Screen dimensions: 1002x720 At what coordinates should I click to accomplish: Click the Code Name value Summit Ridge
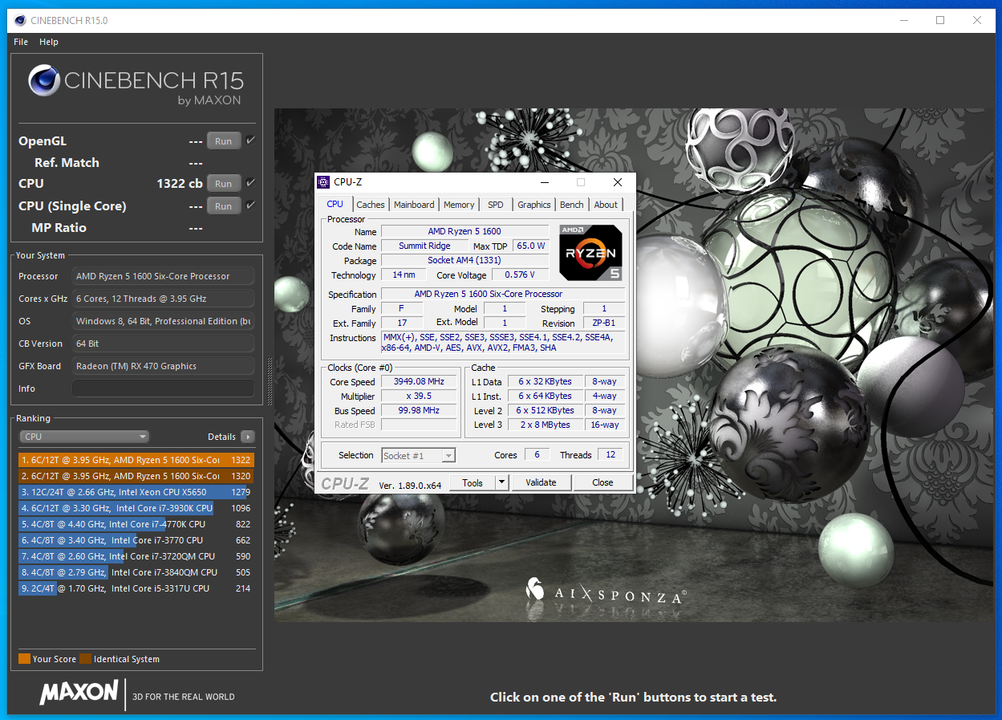424,246
